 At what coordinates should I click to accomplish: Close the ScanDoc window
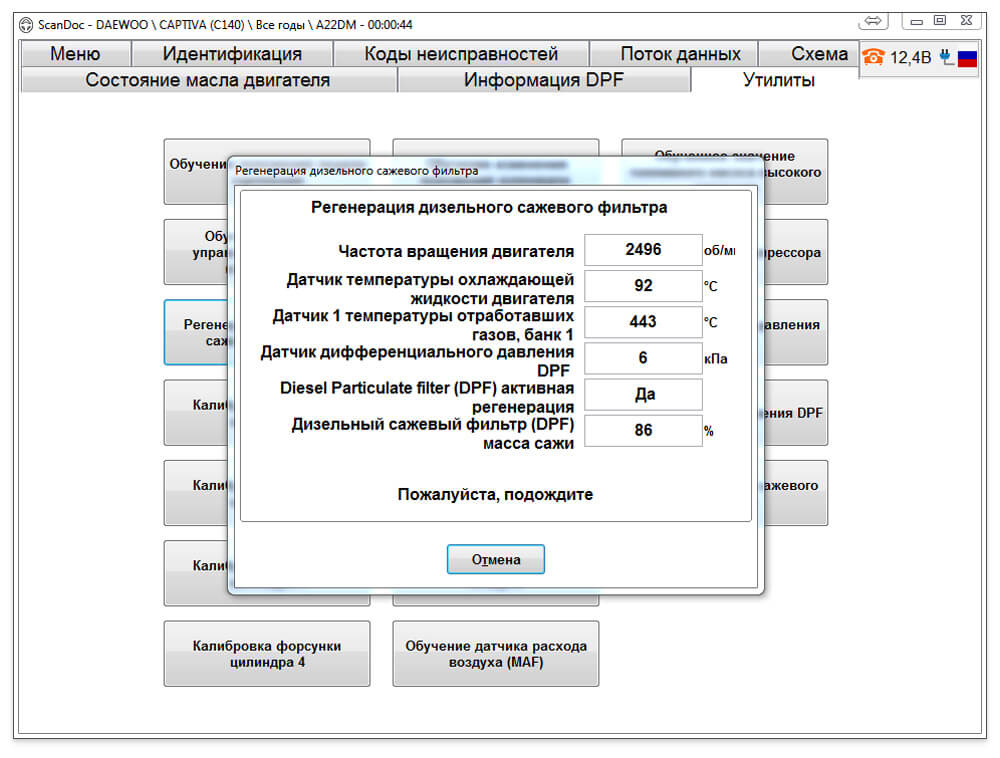click(966, 20)
